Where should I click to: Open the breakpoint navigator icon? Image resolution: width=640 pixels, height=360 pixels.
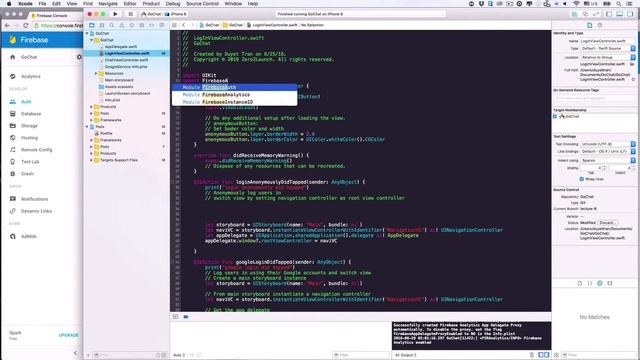click(x=151, y=25)
